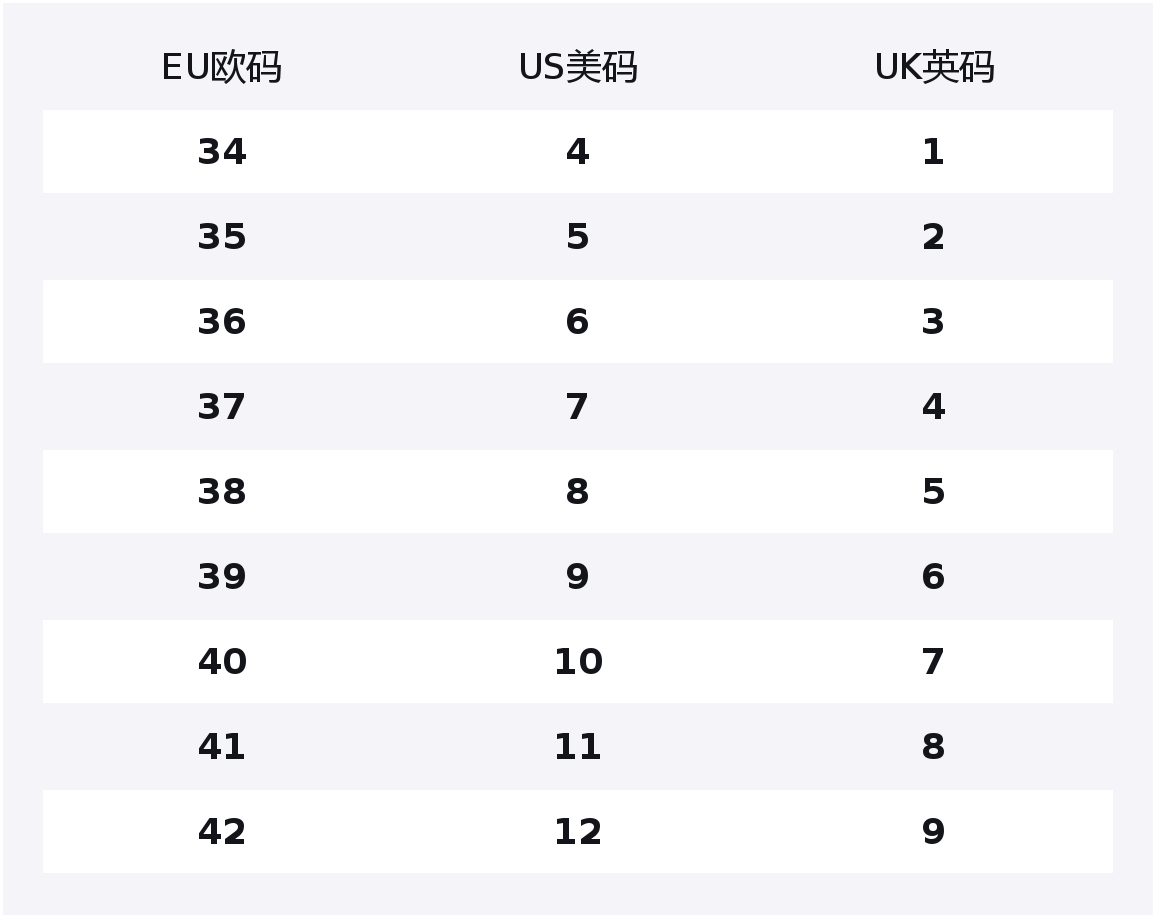1156x918 pixels.
Task: Click the EU欧码 column header
Action: [x=221, y=68]
